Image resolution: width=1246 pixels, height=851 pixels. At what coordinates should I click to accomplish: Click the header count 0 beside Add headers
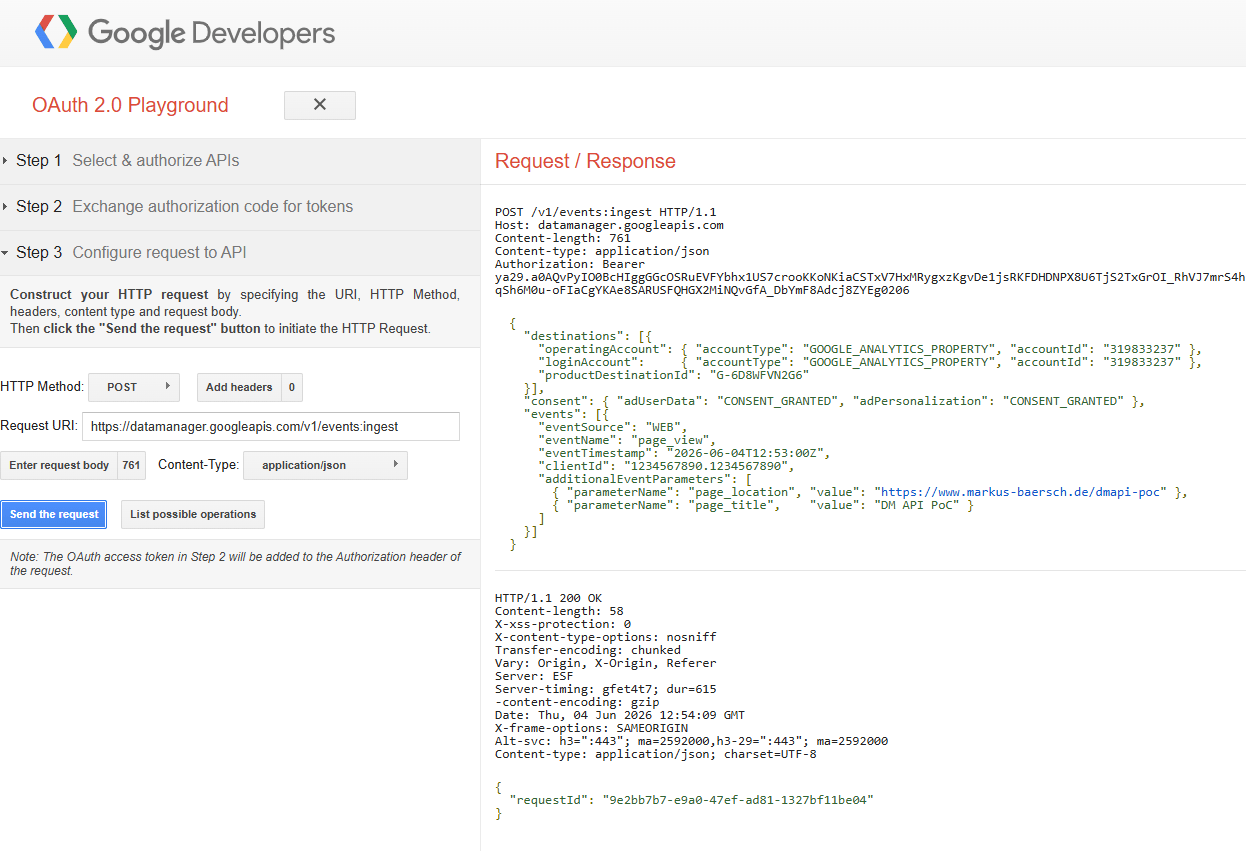click(291, 387)
